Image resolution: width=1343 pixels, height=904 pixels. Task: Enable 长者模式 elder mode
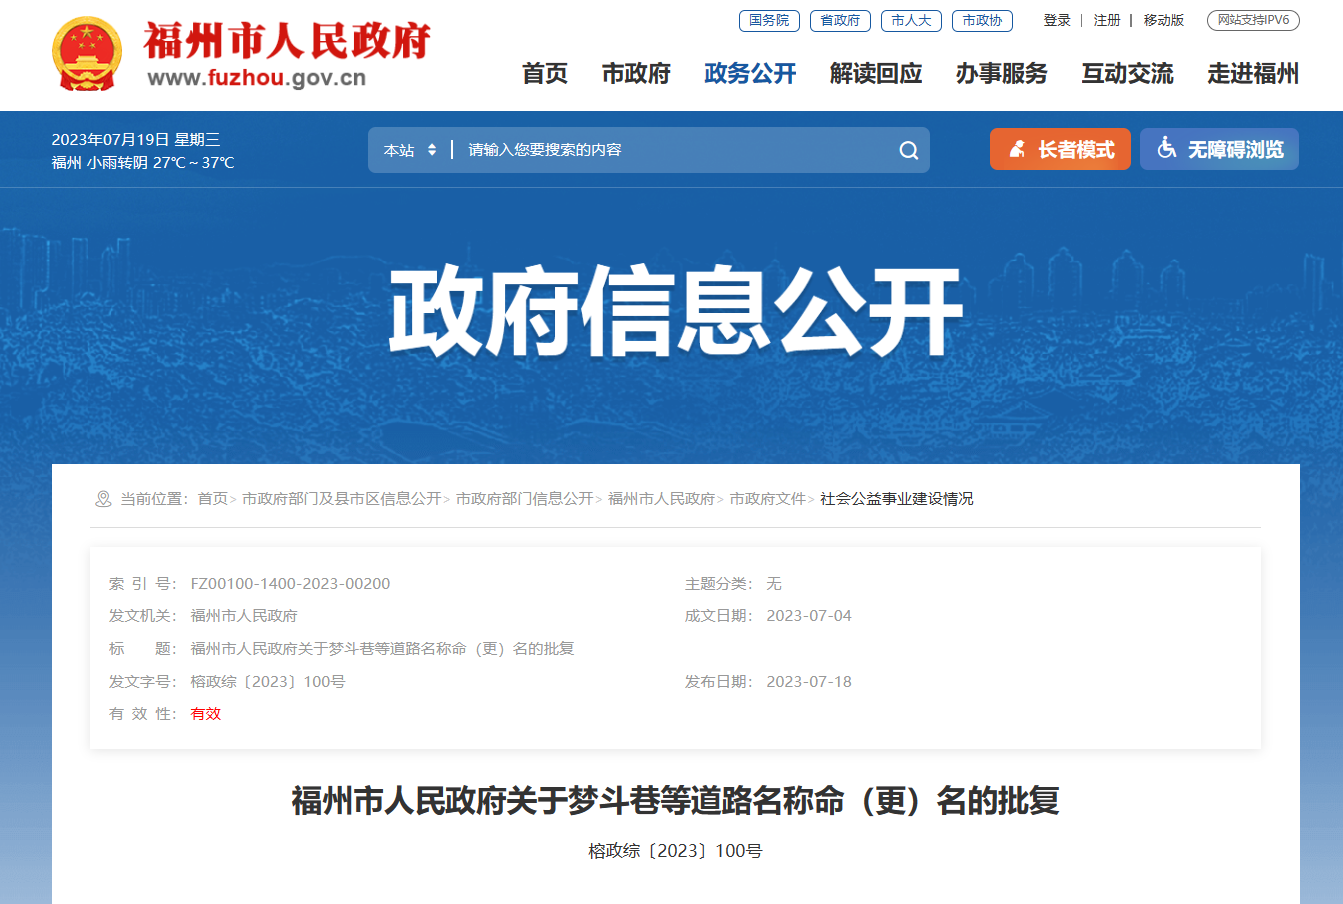click(1060, 149)
